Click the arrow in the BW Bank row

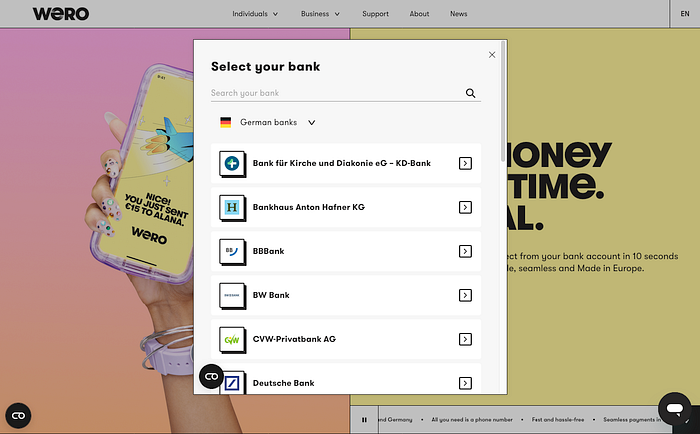[465, 295]
